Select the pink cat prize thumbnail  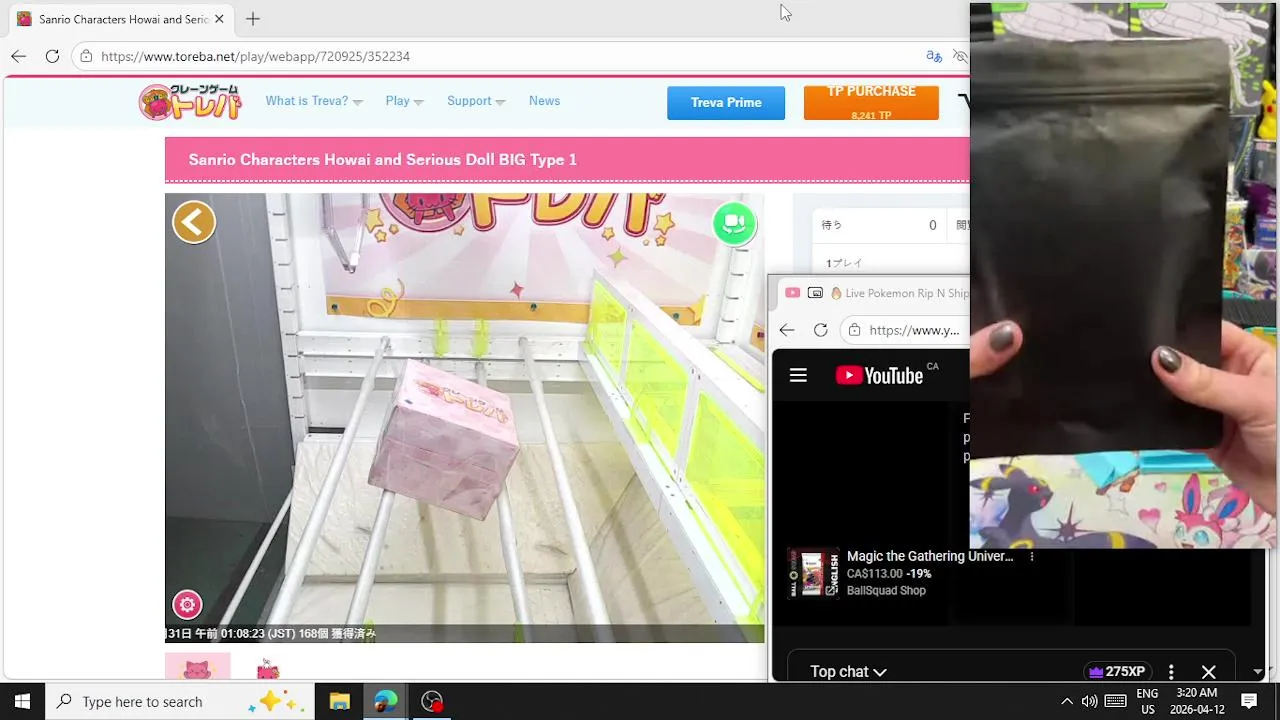pyautogui.click(x=197, y=666)
